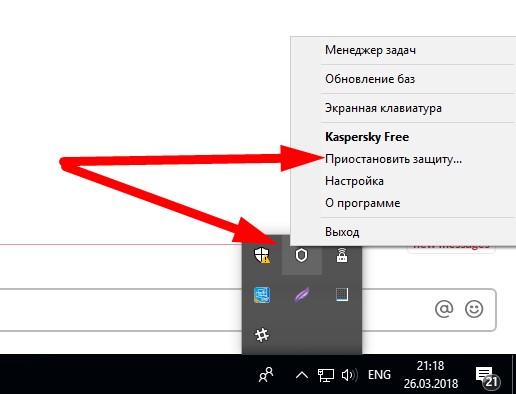Click the dark grid square tray icon
Viewport: 516px width, 394px height.
pos(342,295)
